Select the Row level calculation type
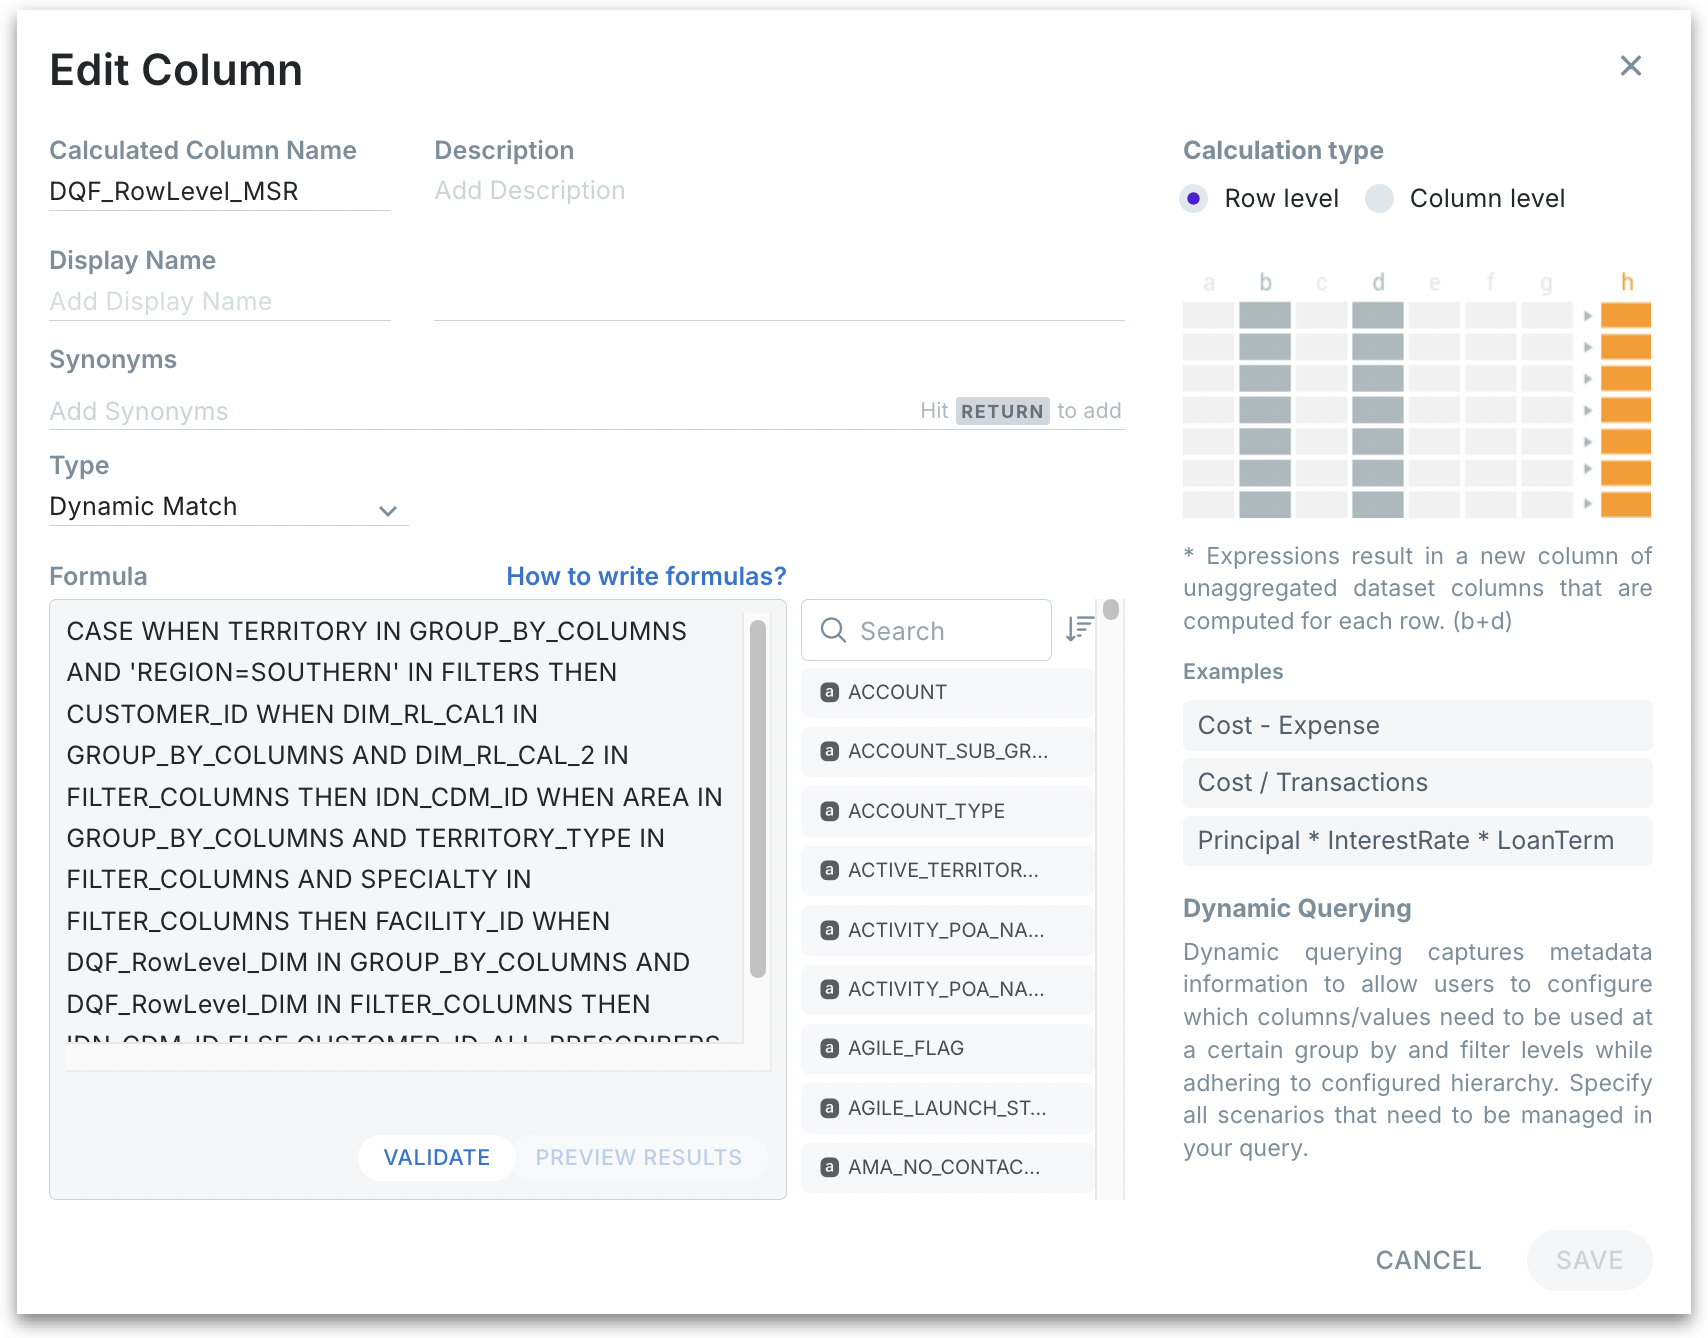1708x1338 pixels. point(1194,198)
